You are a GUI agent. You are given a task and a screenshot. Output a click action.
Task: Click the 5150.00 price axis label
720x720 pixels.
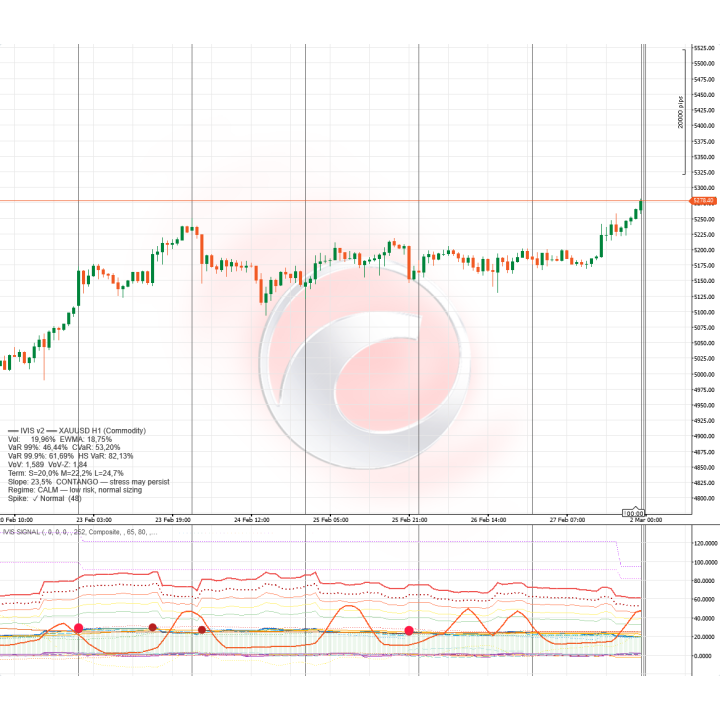704,281
